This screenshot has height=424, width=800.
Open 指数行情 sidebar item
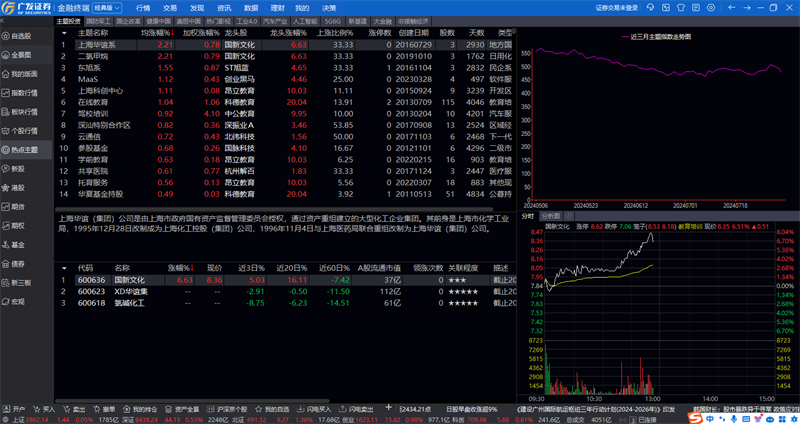24,93
